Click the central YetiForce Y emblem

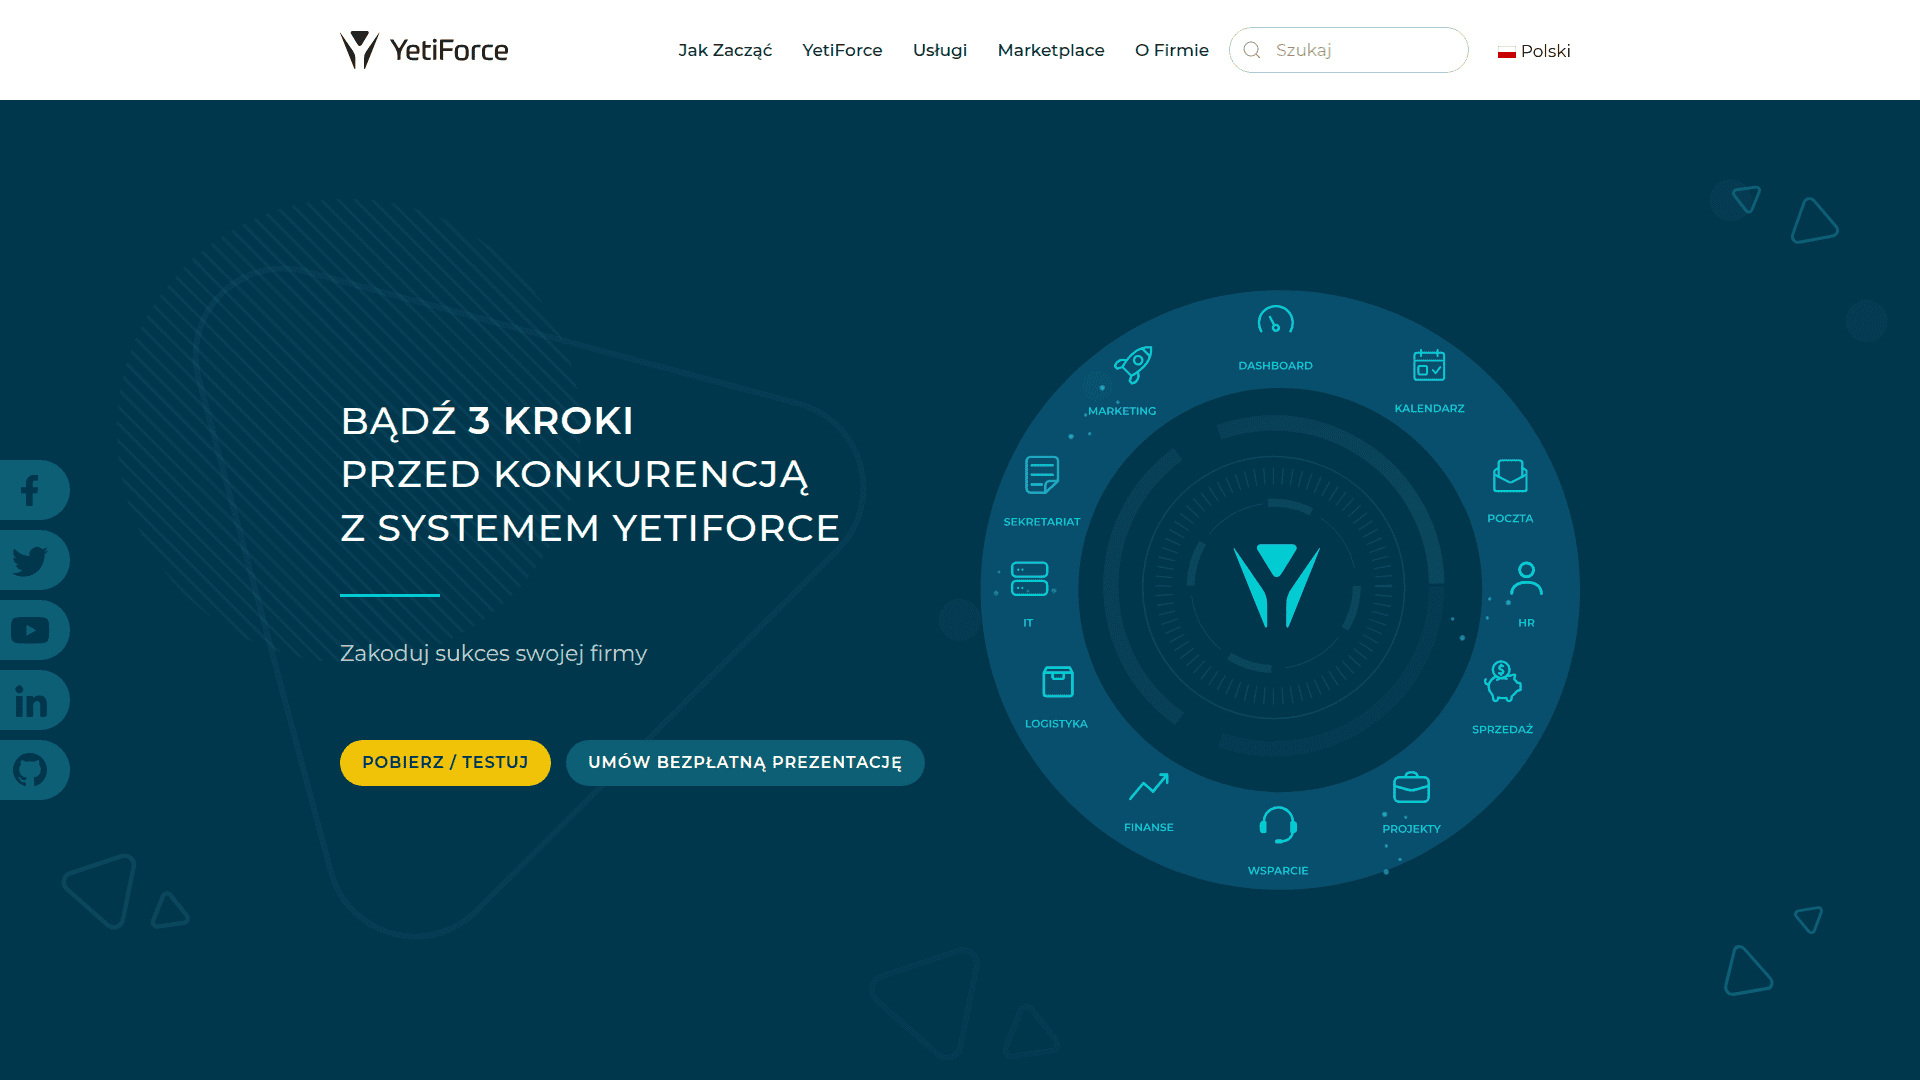click(x=1276, y=586)
